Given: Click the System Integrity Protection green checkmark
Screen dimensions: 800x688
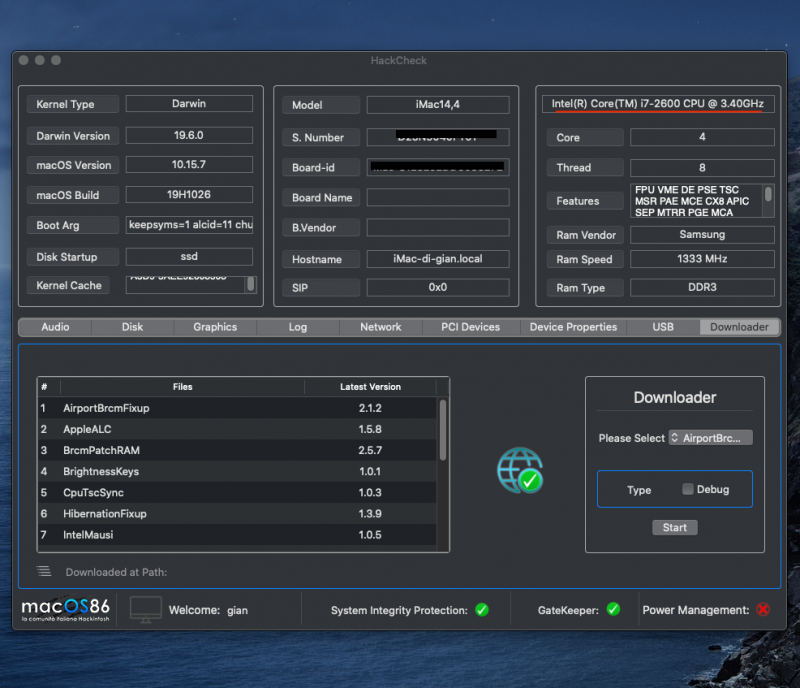Looking at the screenshot, I should (x=481, y=610).
